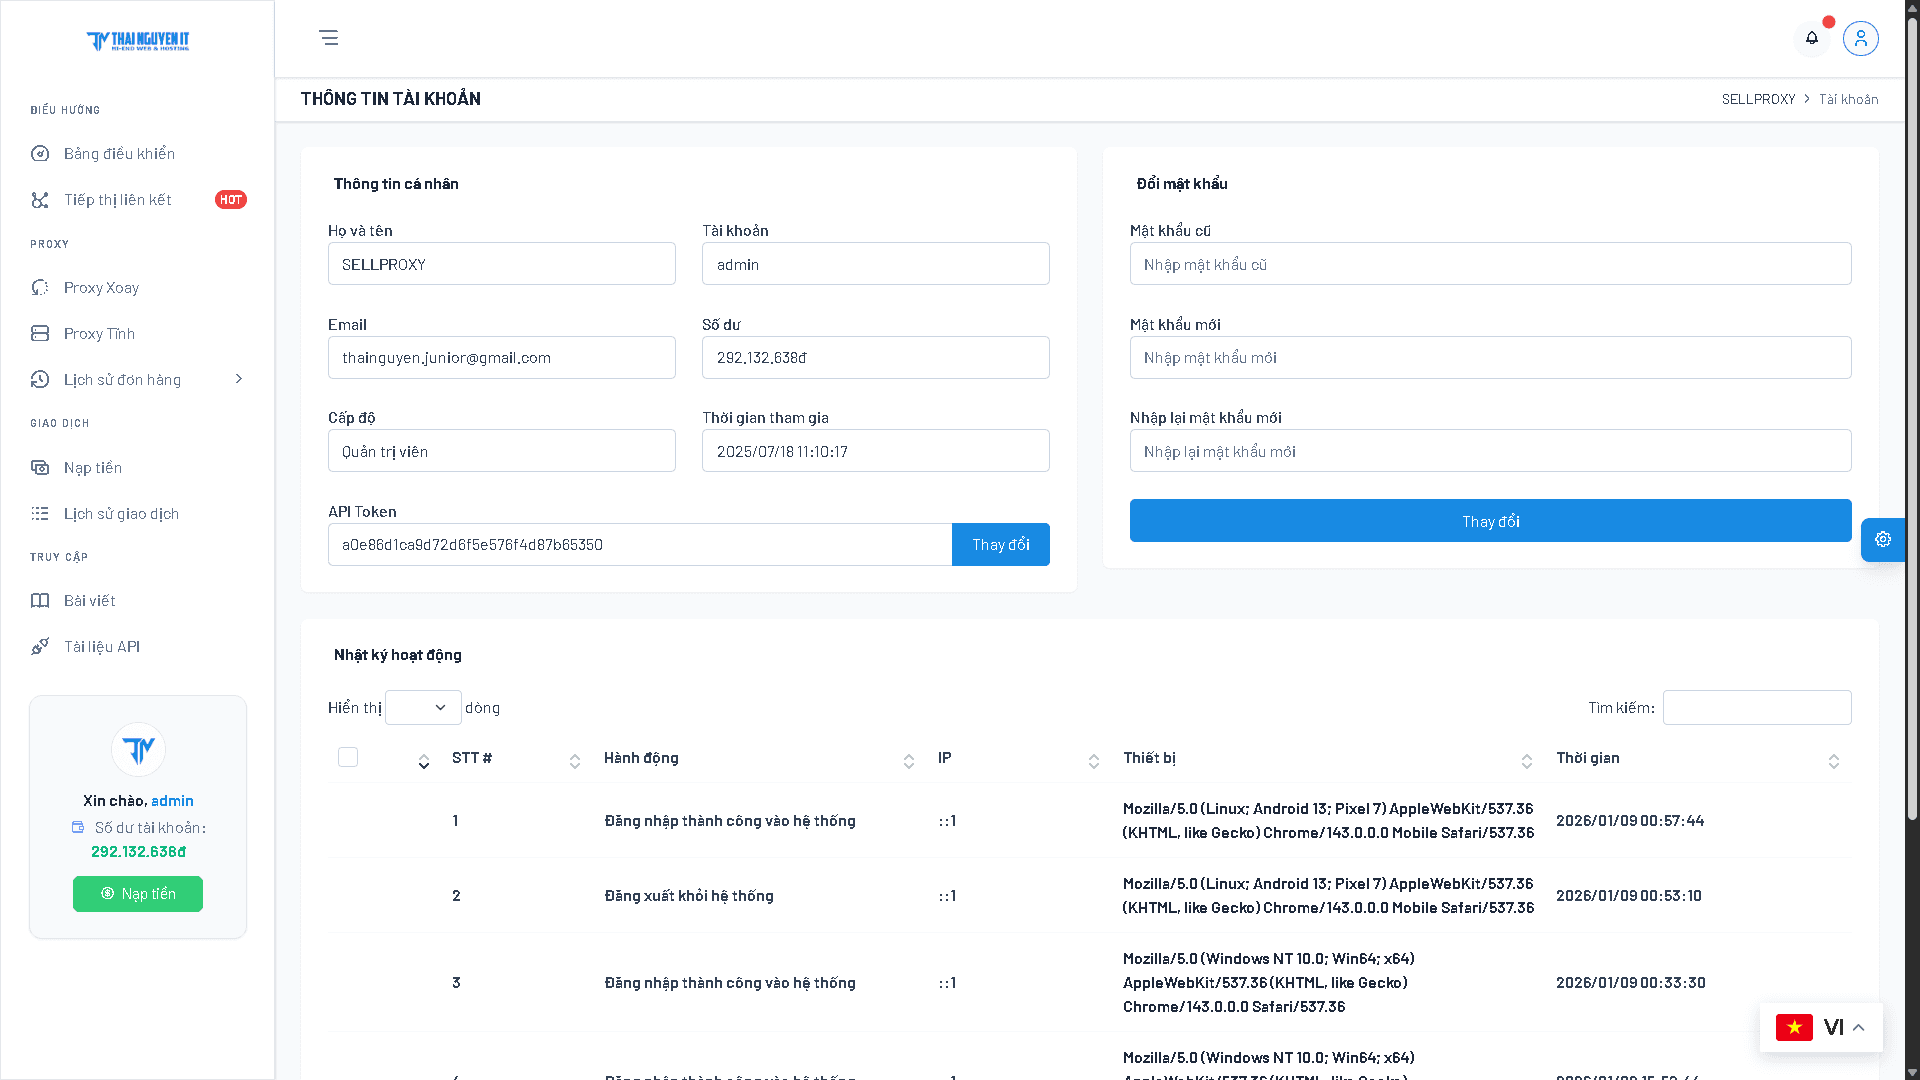Open Bảng điều khiển menu item
1920x1080 pixels.
pyautogui.click(x=138, y=153)
